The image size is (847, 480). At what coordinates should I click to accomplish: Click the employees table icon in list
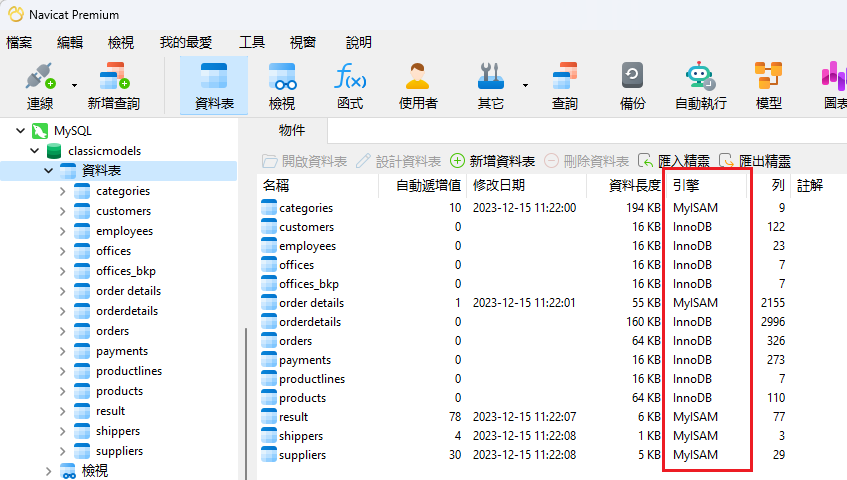pos(269,246)
